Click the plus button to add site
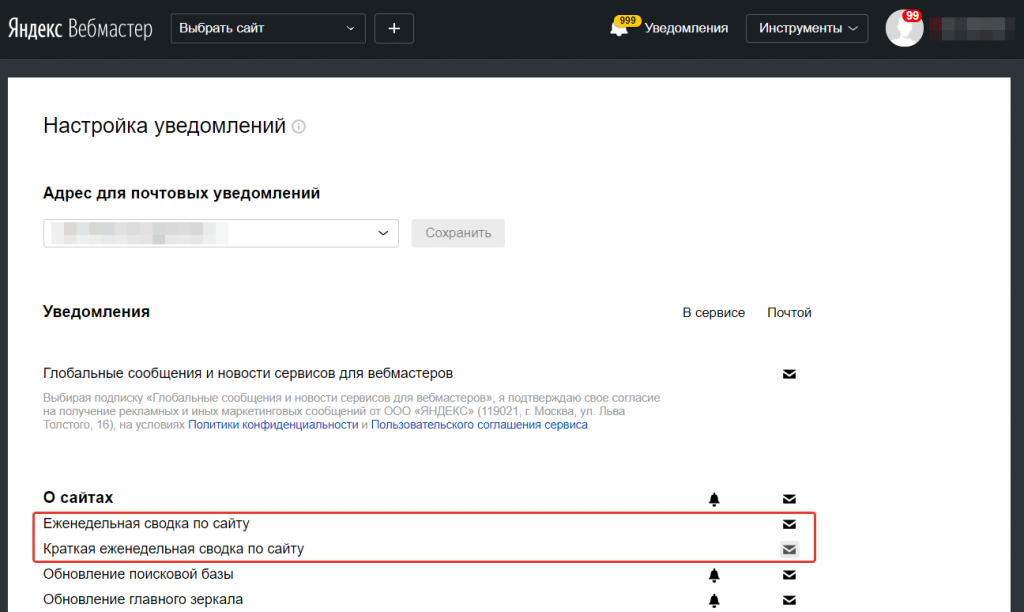This screenshot has height=612, width=1024. [394, 29]
